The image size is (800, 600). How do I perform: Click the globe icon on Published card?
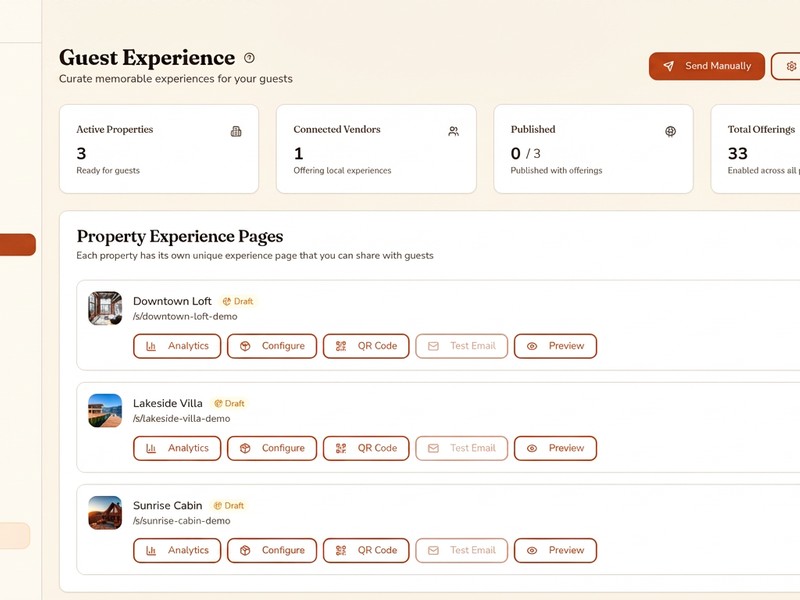point(671,131)
